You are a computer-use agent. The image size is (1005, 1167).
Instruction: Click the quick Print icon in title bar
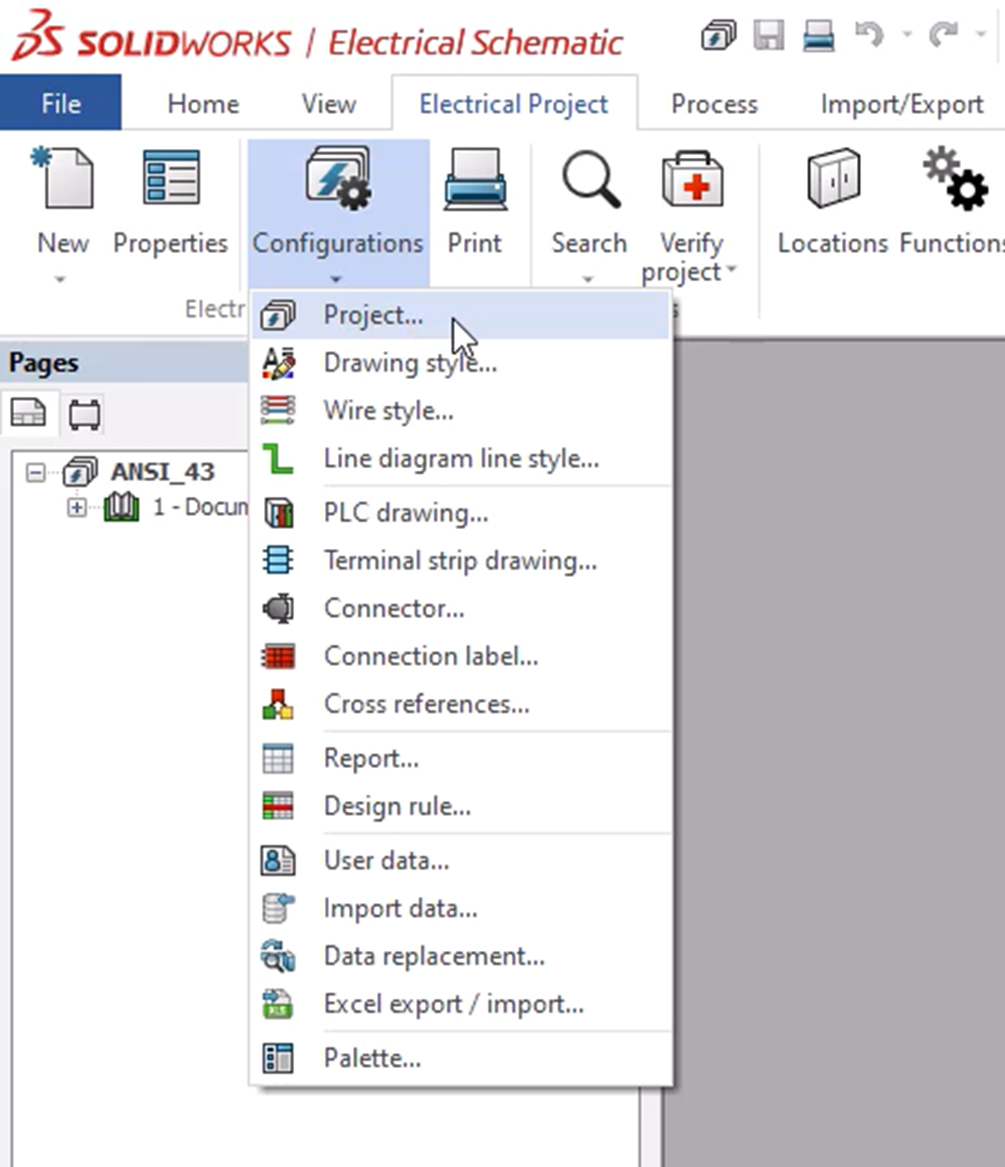tap(818, 35)
